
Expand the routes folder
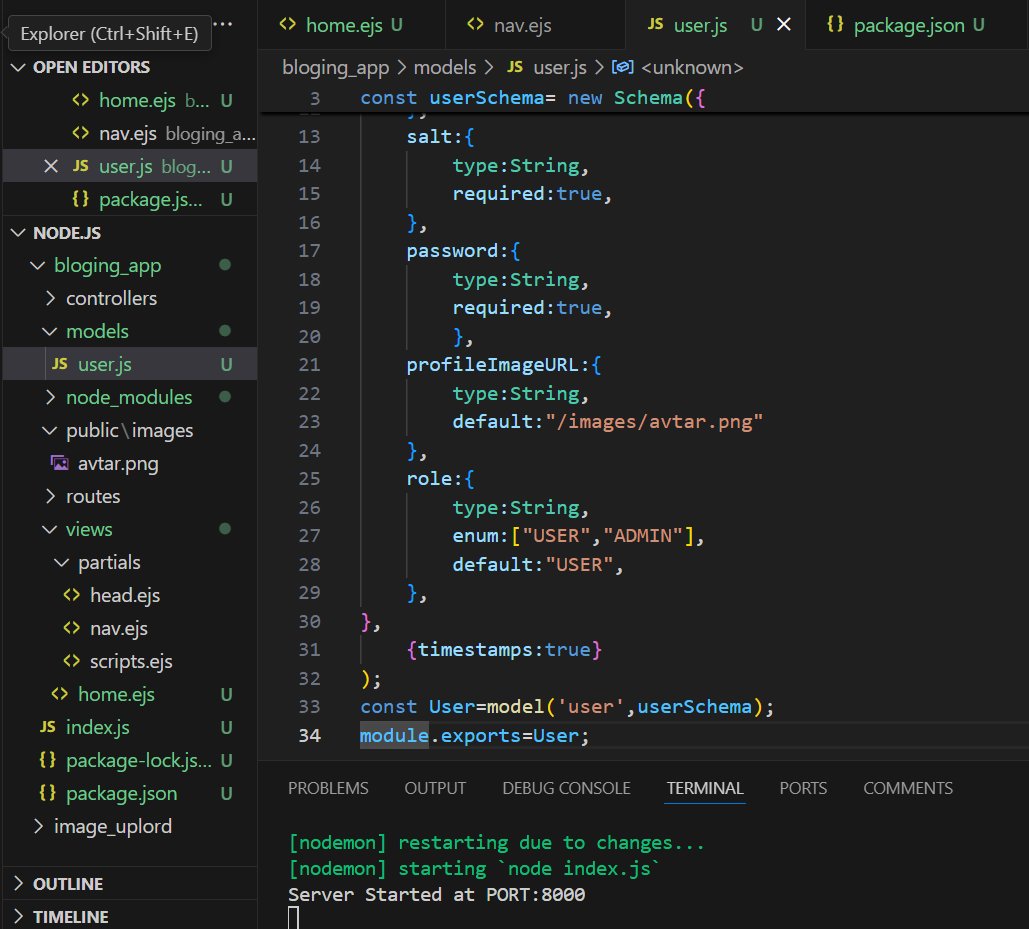pyautogui.click(x=50, y=496)
